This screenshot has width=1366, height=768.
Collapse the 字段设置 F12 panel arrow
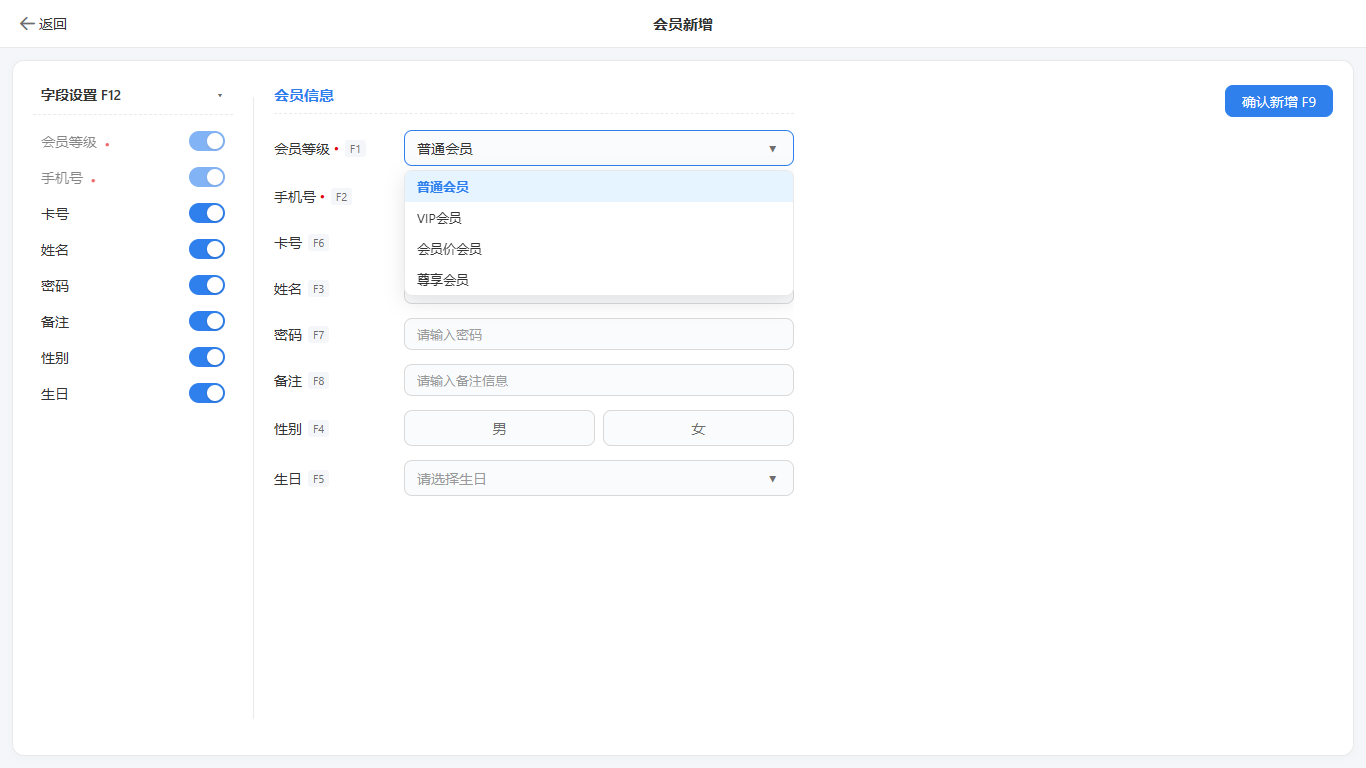pos(220,96)
